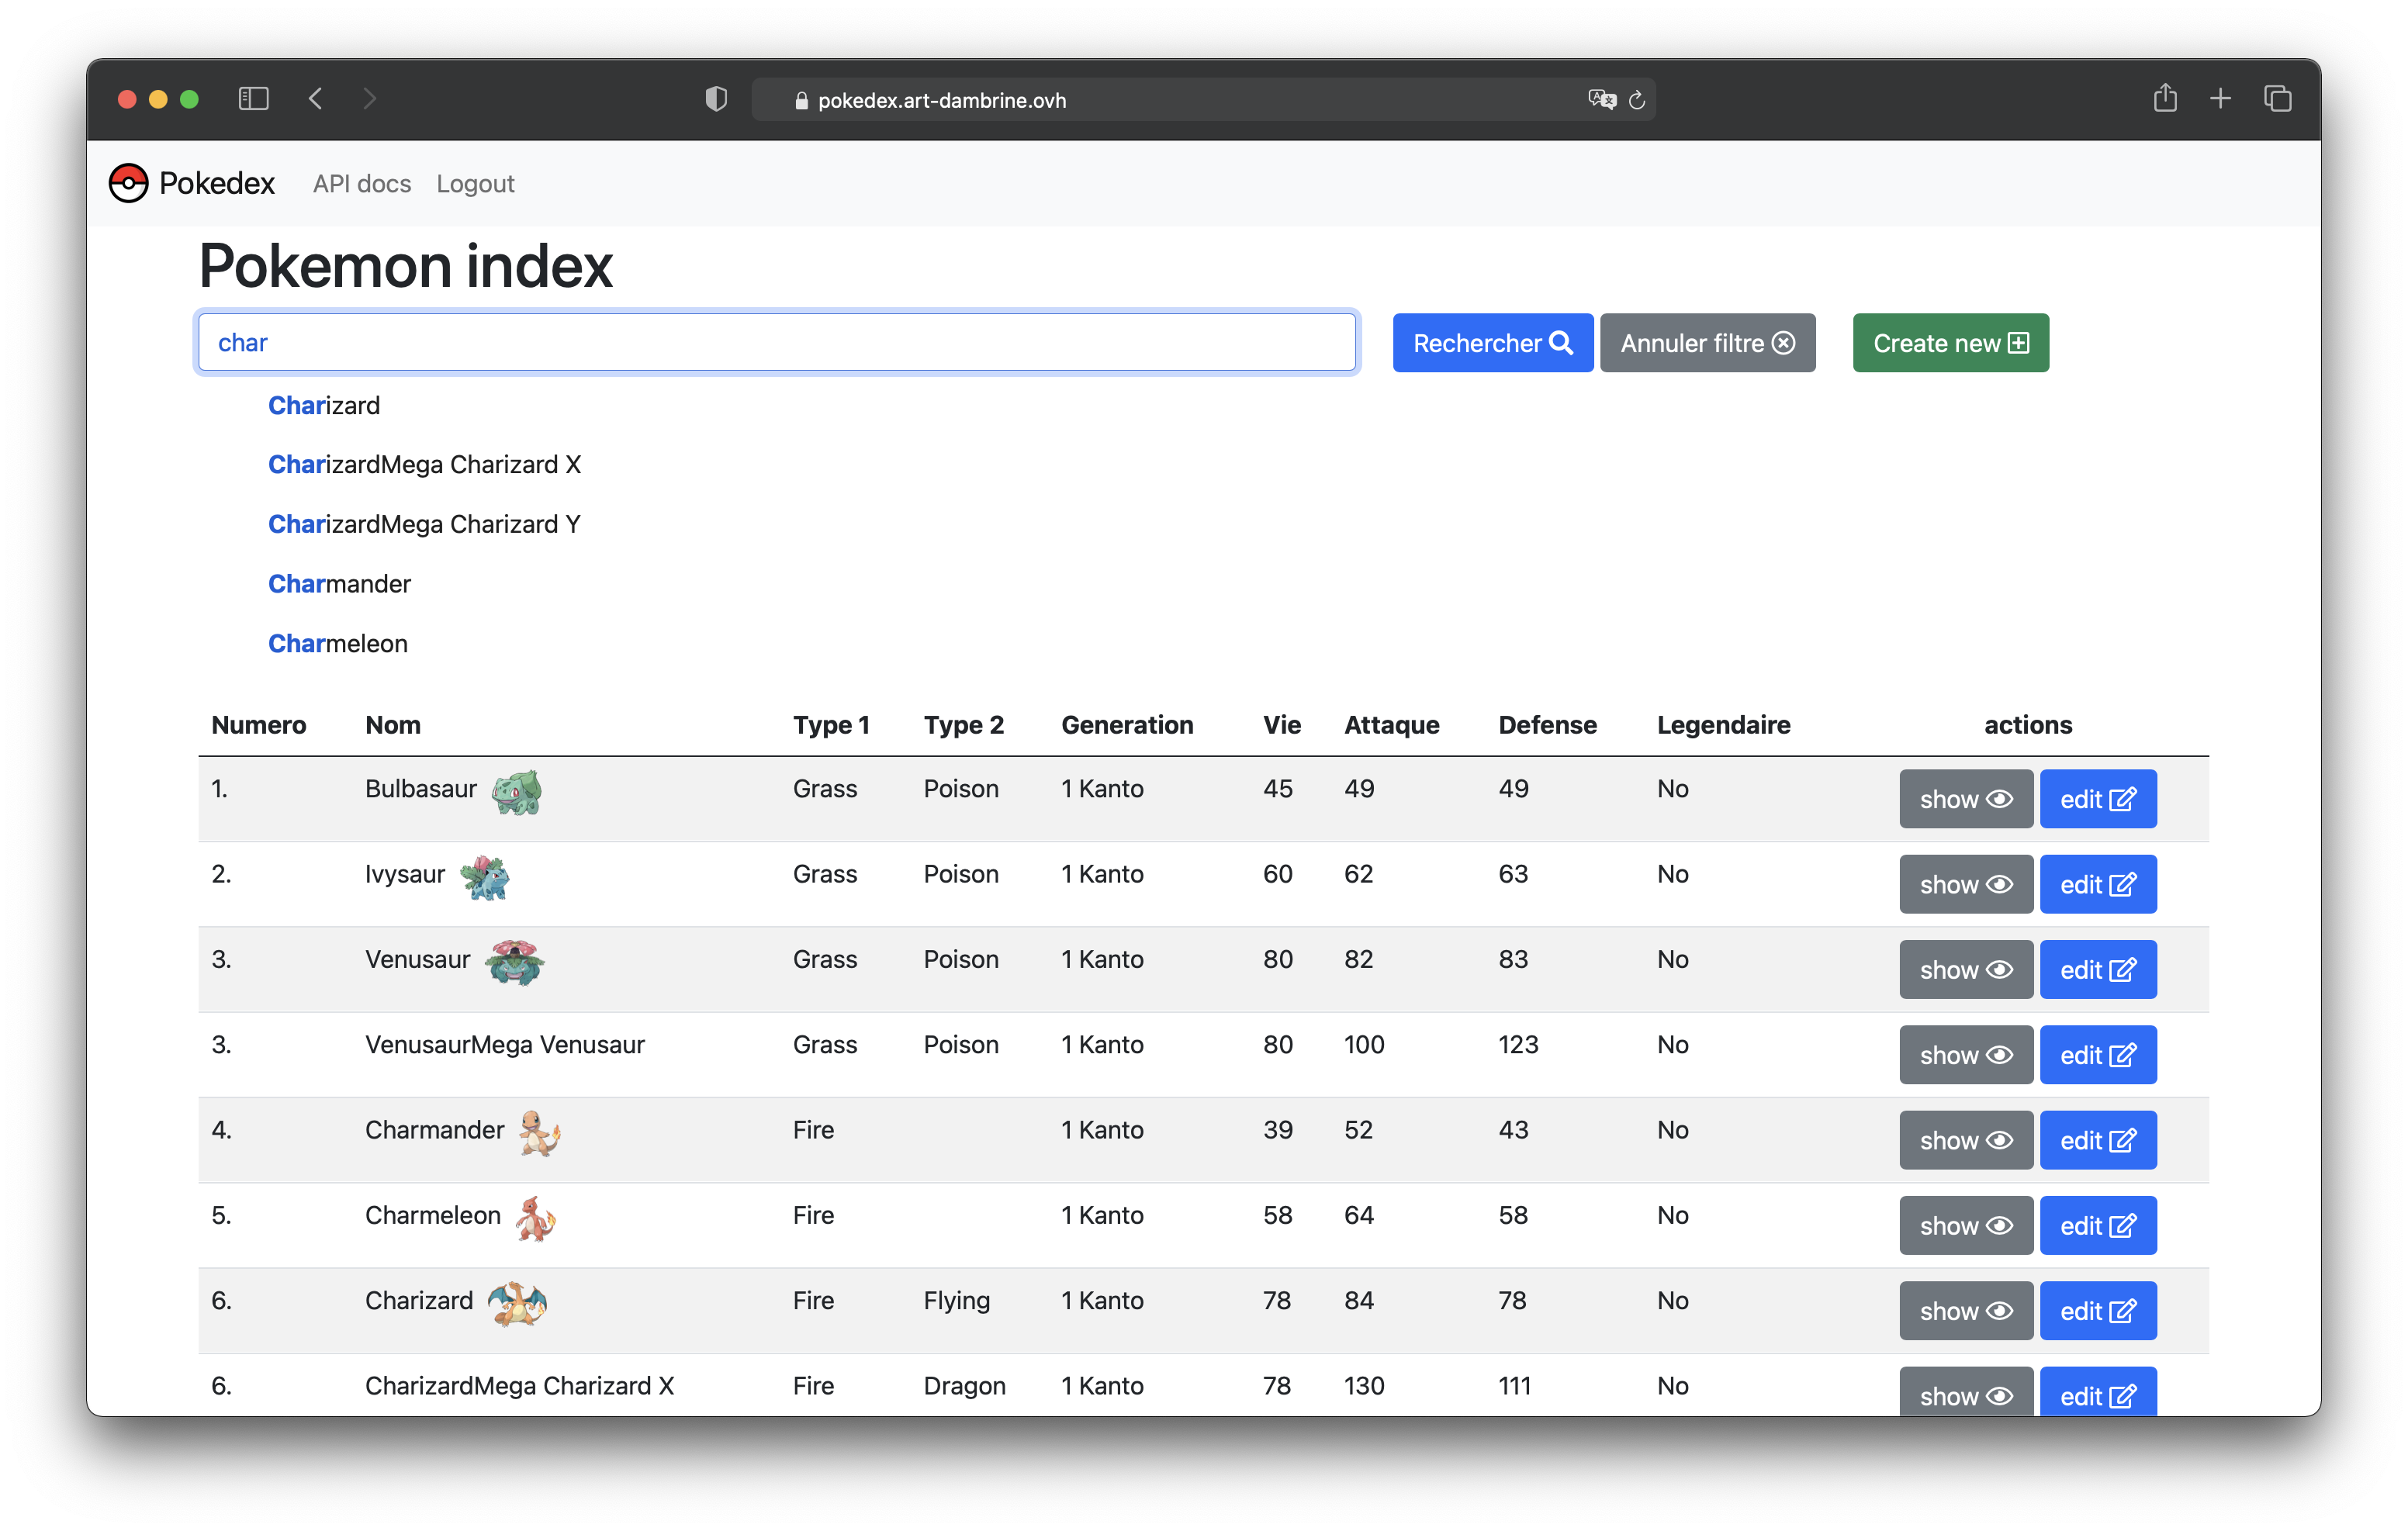Show details for Venusaur row with sprite

coord(1966,970)
